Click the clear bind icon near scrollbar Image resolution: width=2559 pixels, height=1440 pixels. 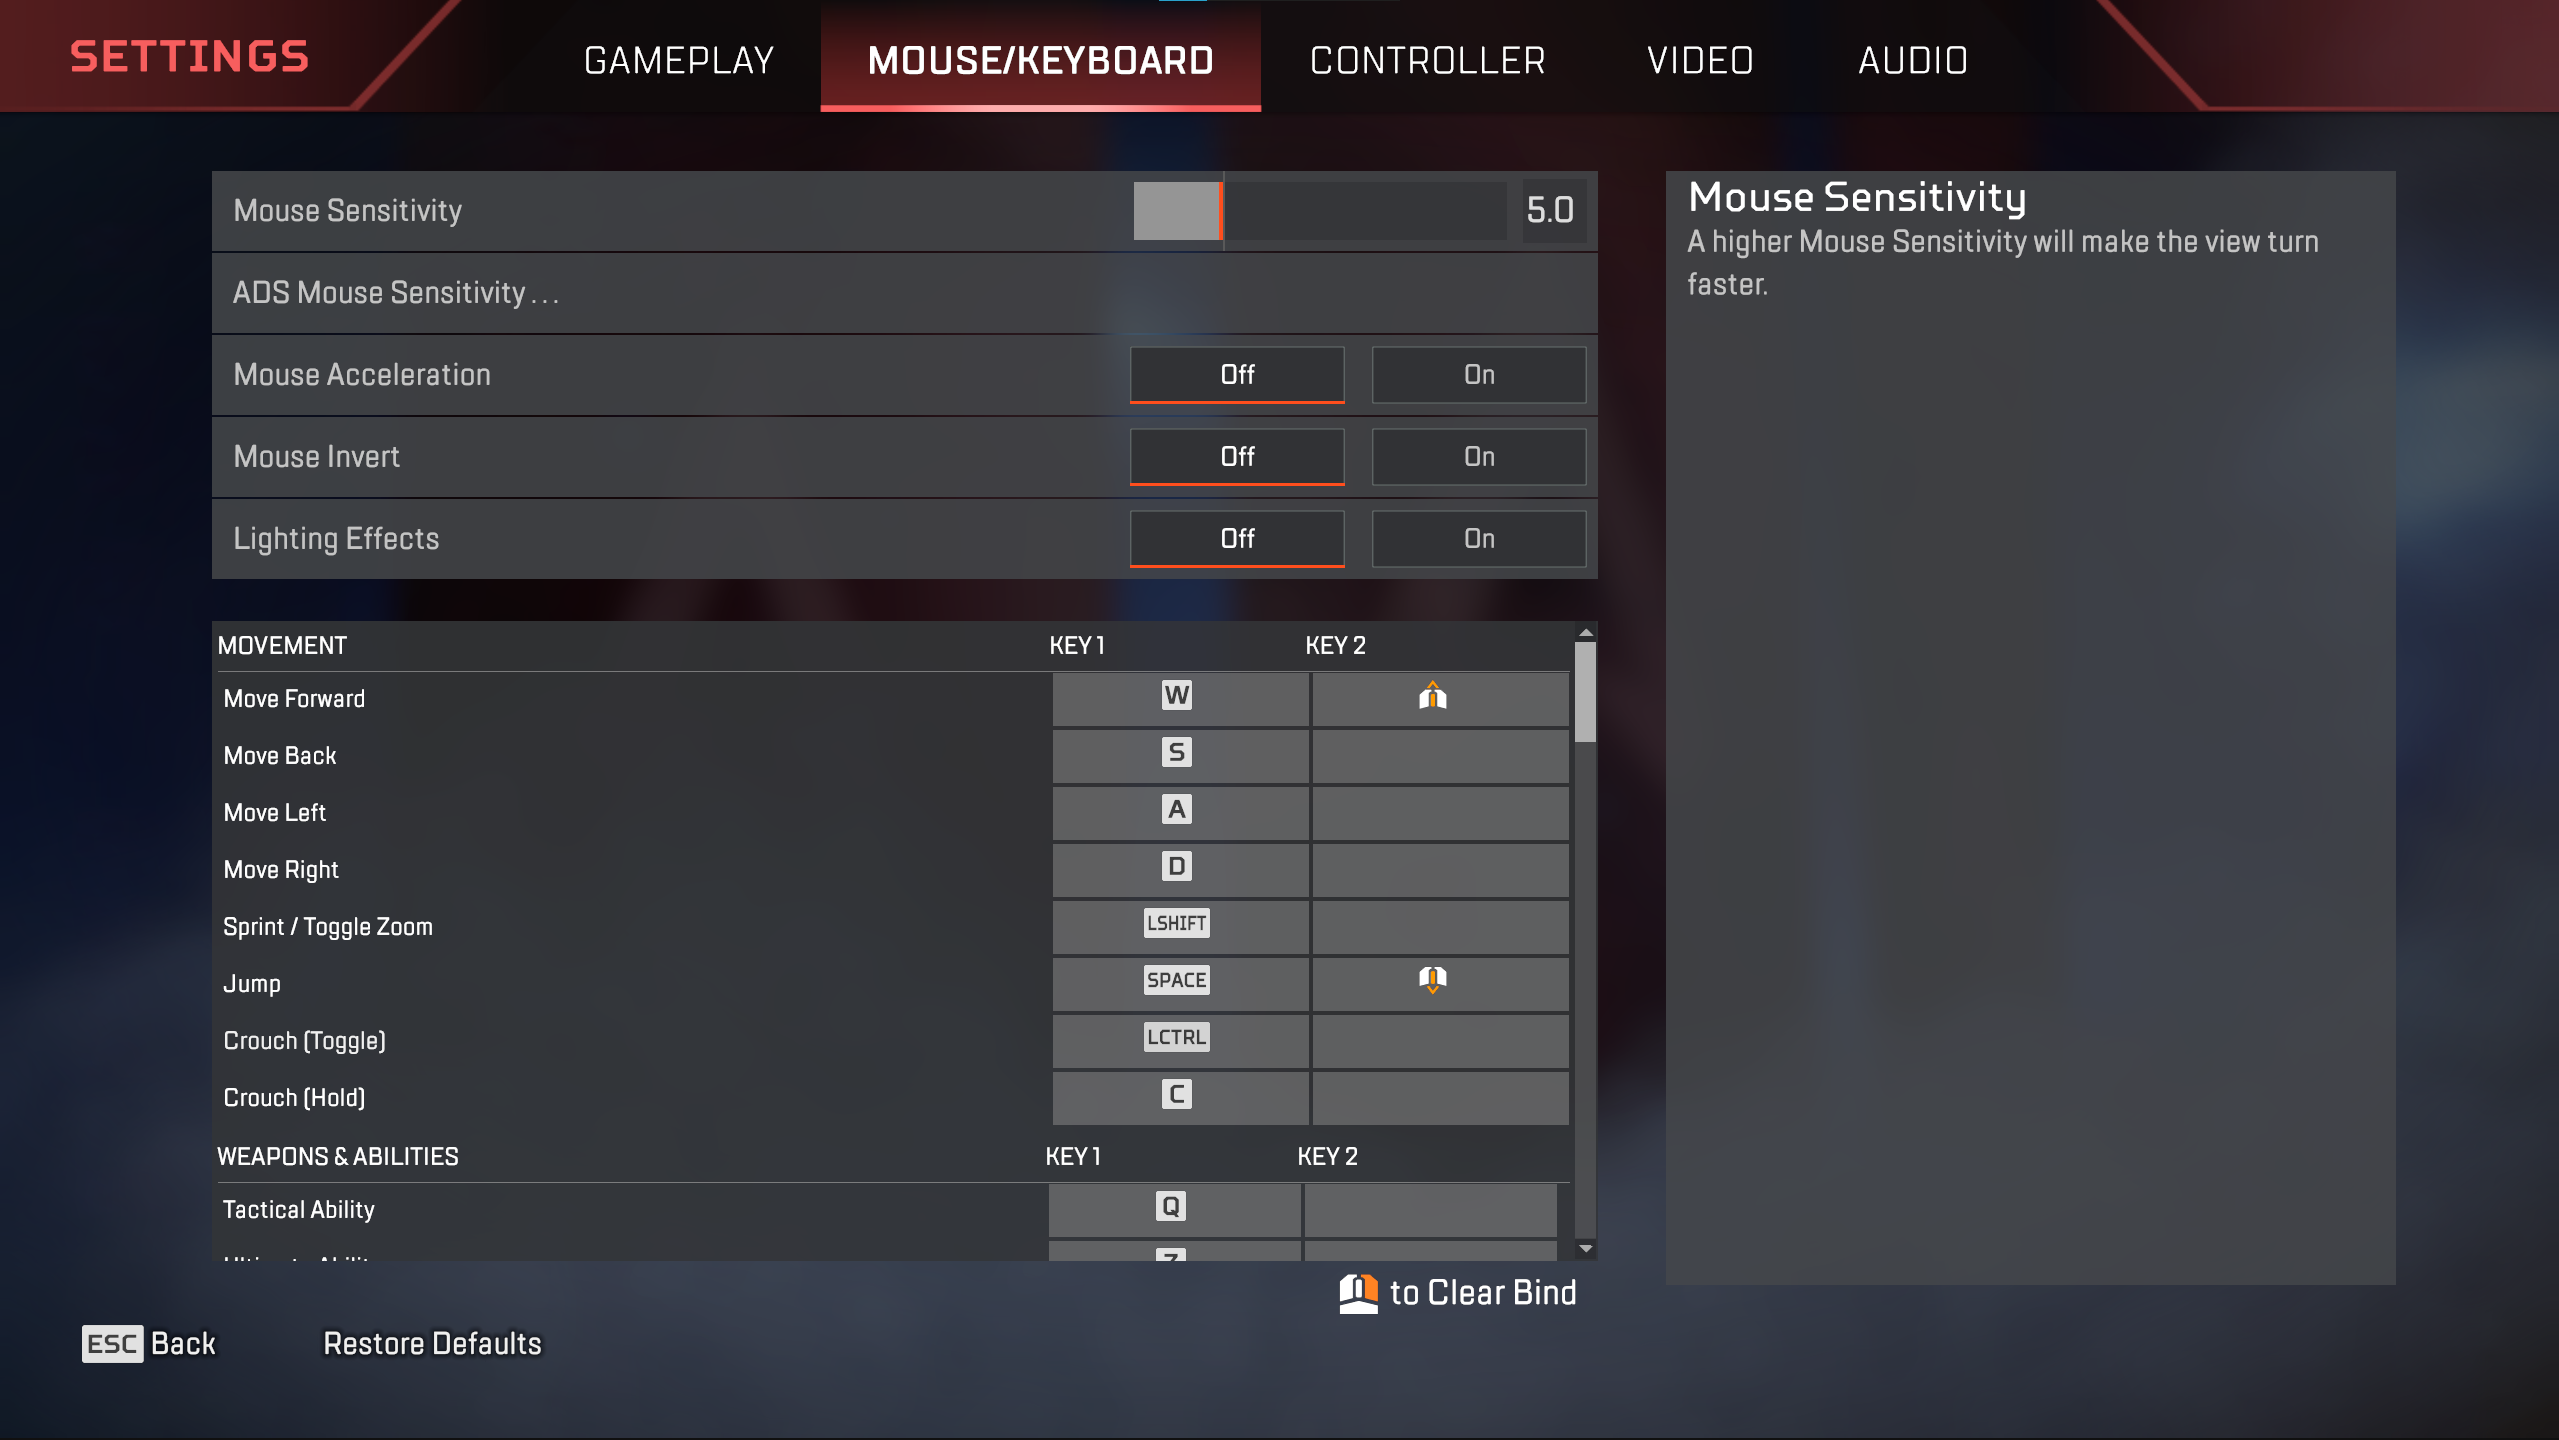pos(1362,1292)
